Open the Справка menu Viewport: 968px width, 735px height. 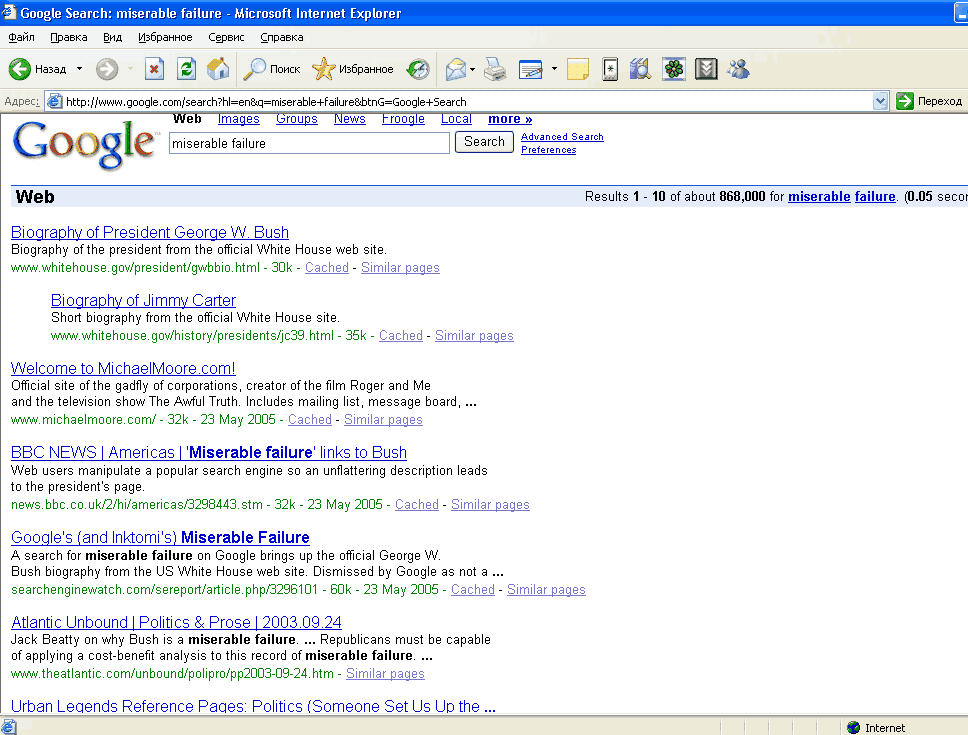282,37
